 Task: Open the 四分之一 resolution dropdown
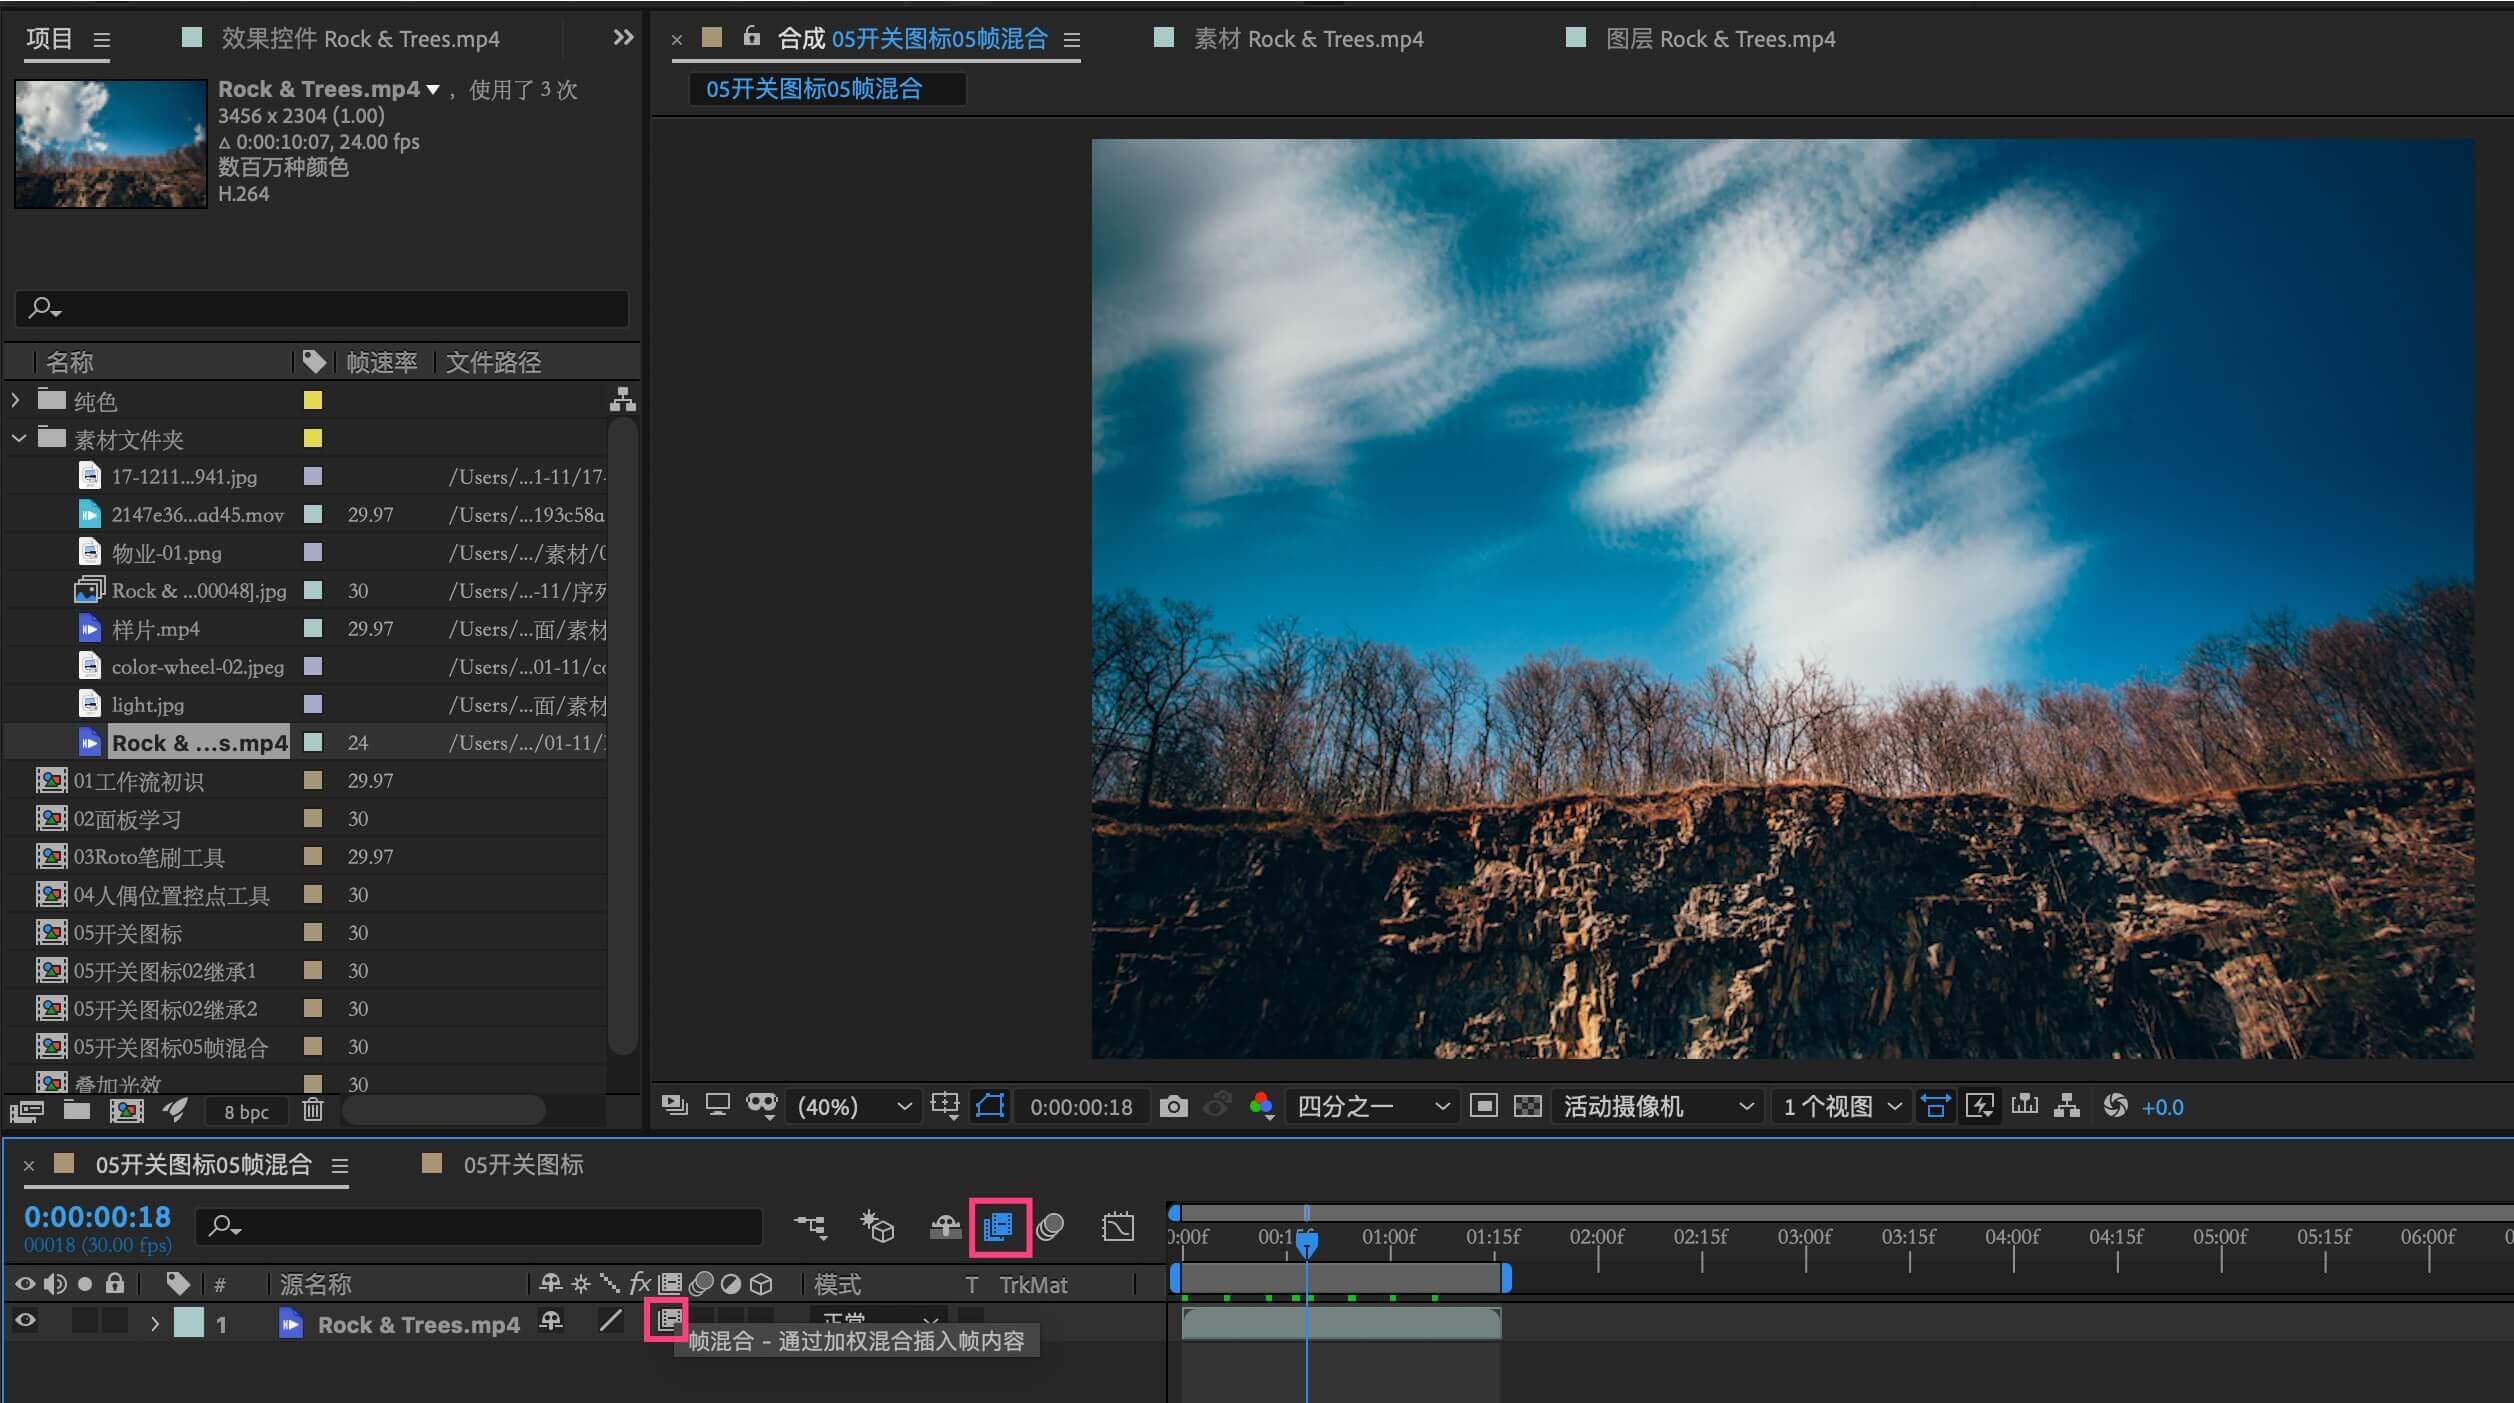(1372, 1106)
